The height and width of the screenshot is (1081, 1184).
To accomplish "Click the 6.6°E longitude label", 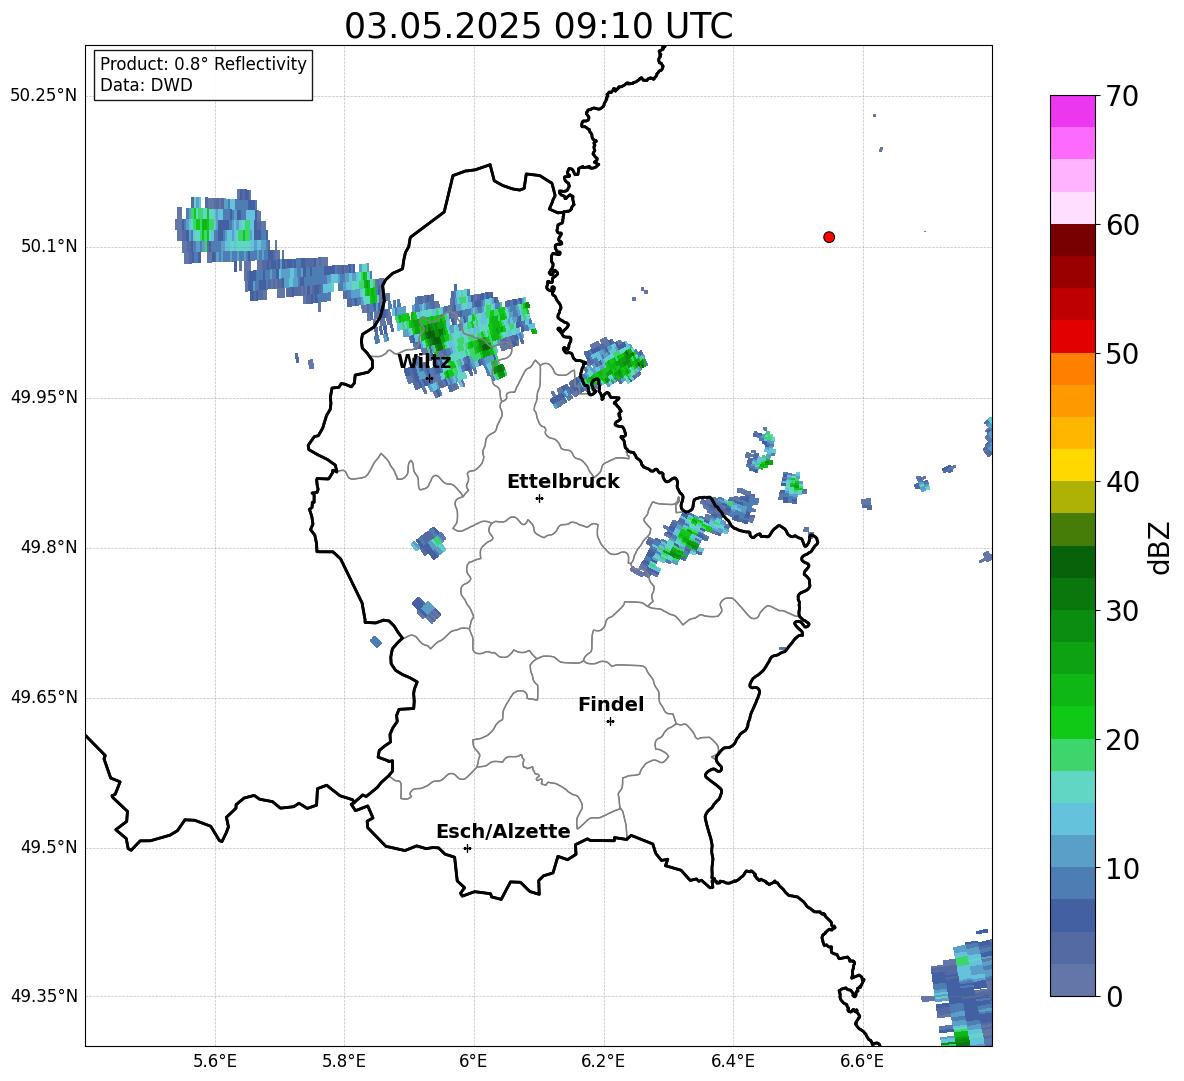I will [x=862, y=1061].
